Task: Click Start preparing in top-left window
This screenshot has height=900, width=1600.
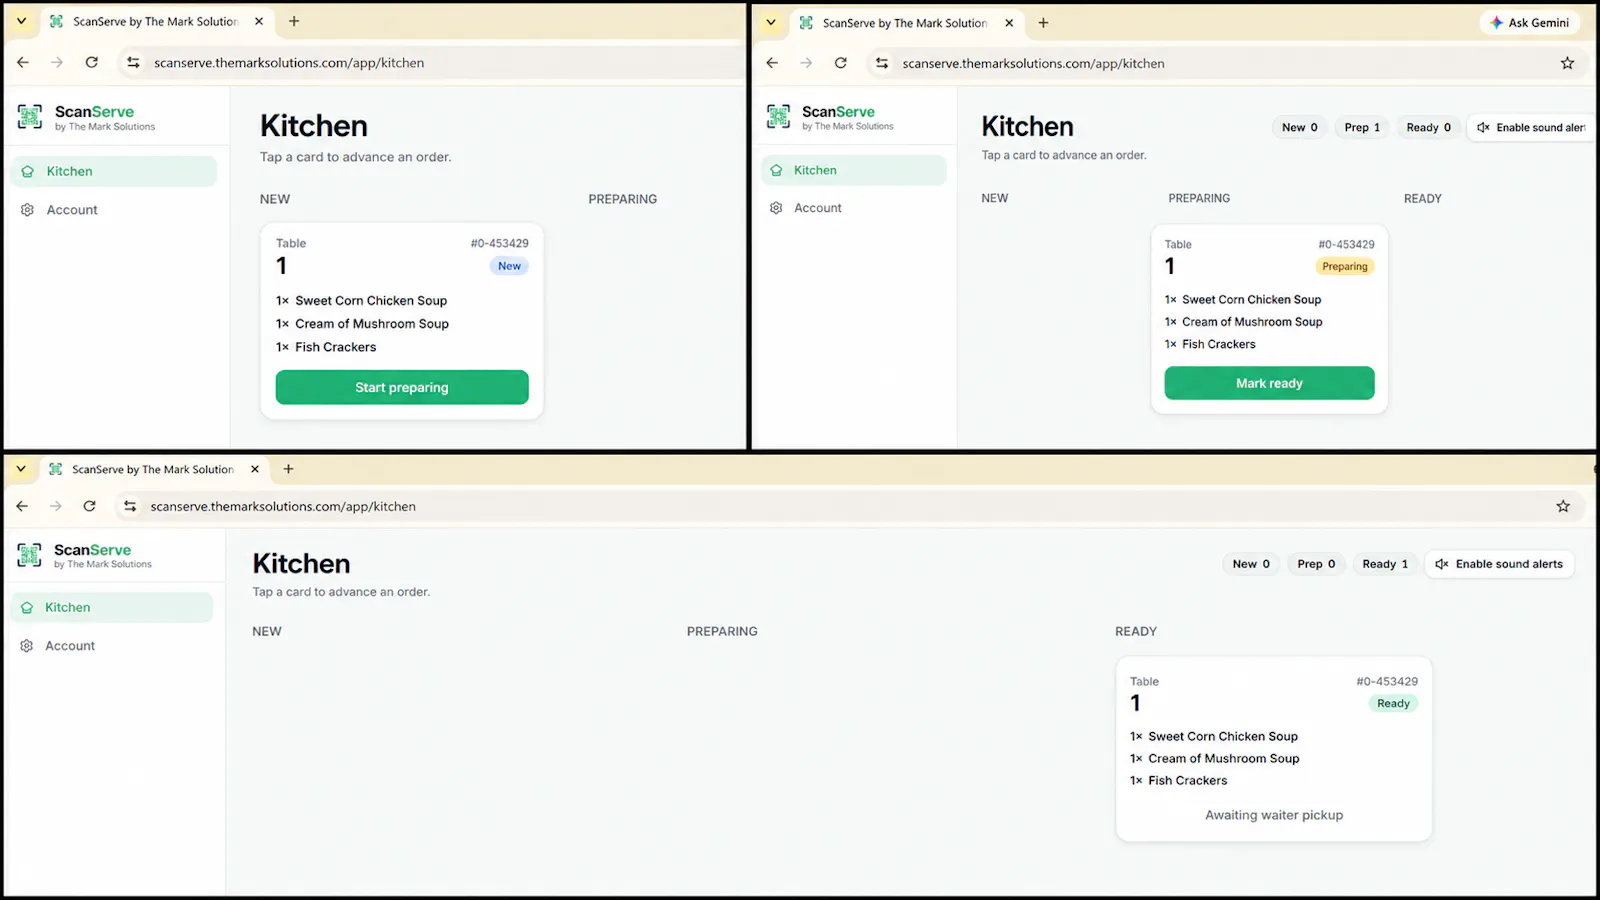Action: click(x=402, y=387)
